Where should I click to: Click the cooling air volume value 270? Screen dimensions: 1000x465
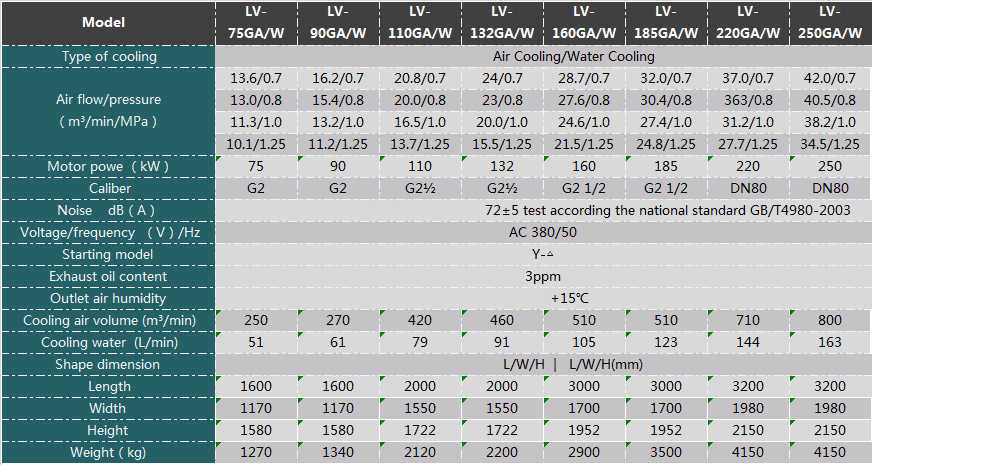(338, 320)
